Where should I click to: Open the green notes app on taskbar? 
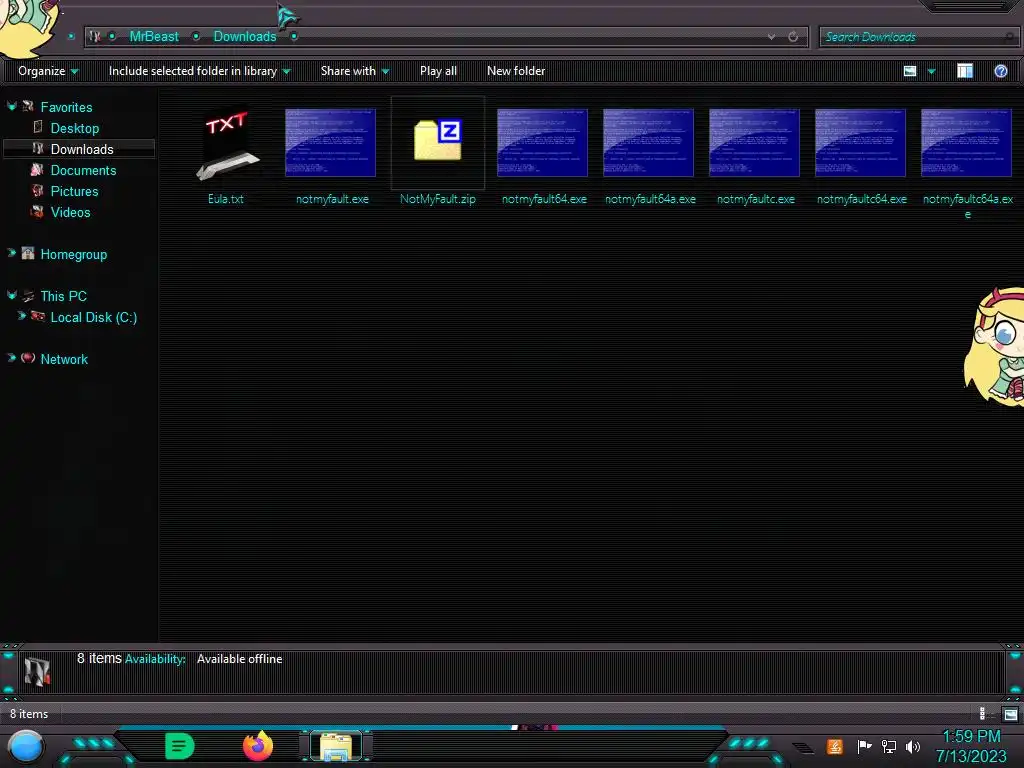click(x=179, y=746)
